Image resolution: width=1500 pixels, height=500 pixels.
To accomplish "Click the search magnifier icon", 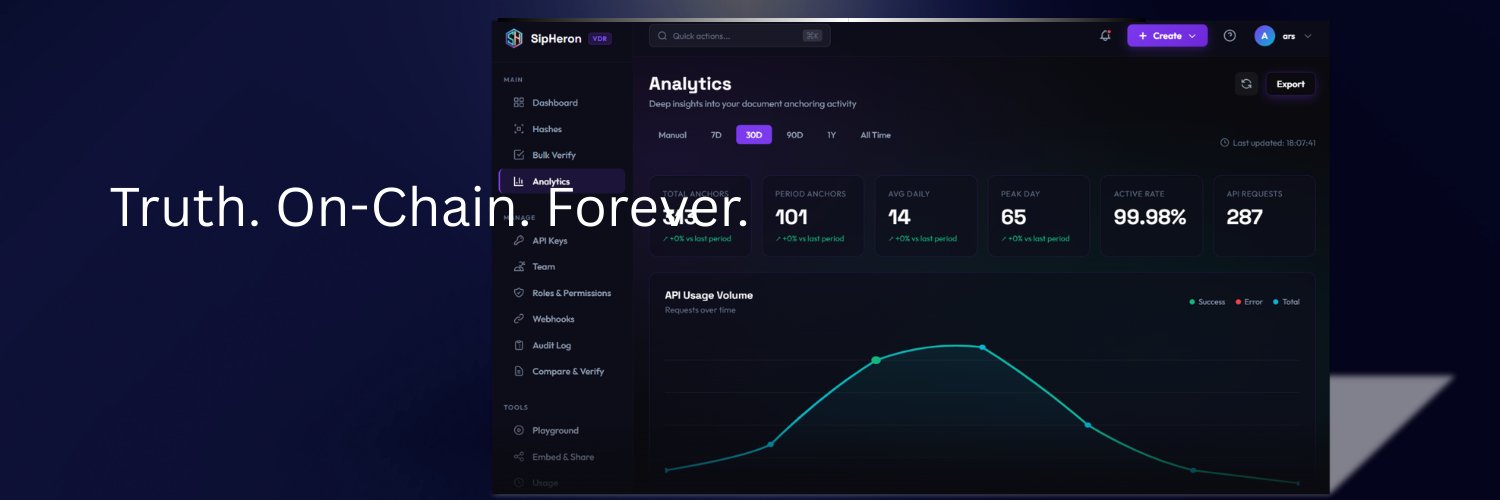I will 662,36.
